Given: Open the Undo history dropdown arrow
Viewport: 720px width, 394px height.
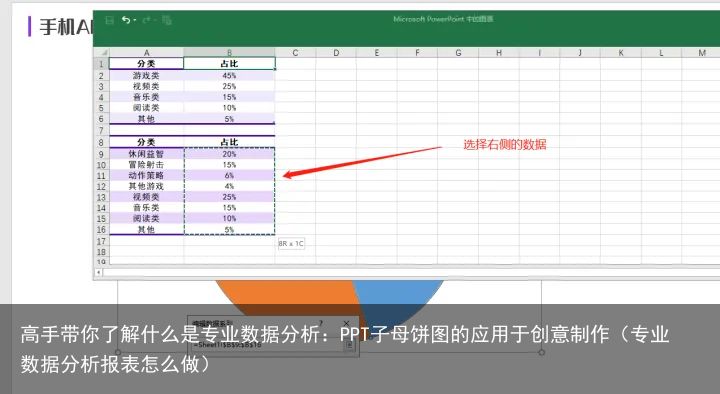Looking at the screenshot, I should tap(135, 20).
